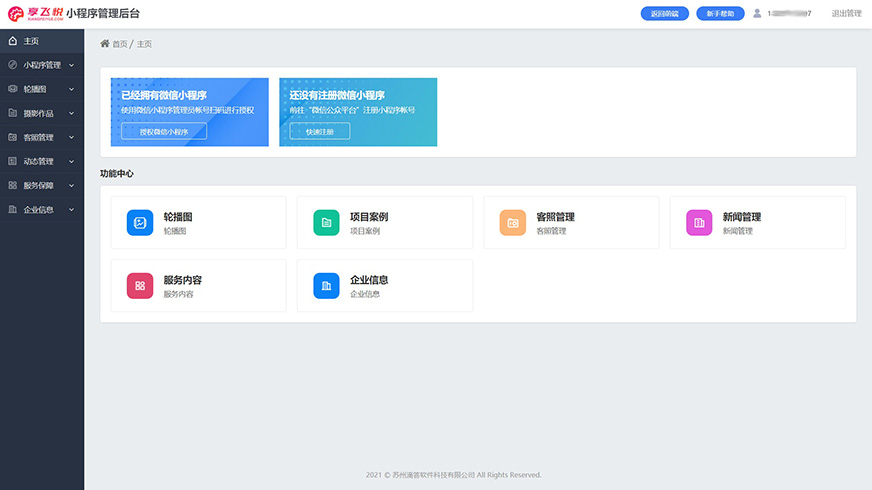The height and width of the screenshot is (490, 872).
Task: Click the blue 轮播图 carousel icon
Action: click(140, 222)
